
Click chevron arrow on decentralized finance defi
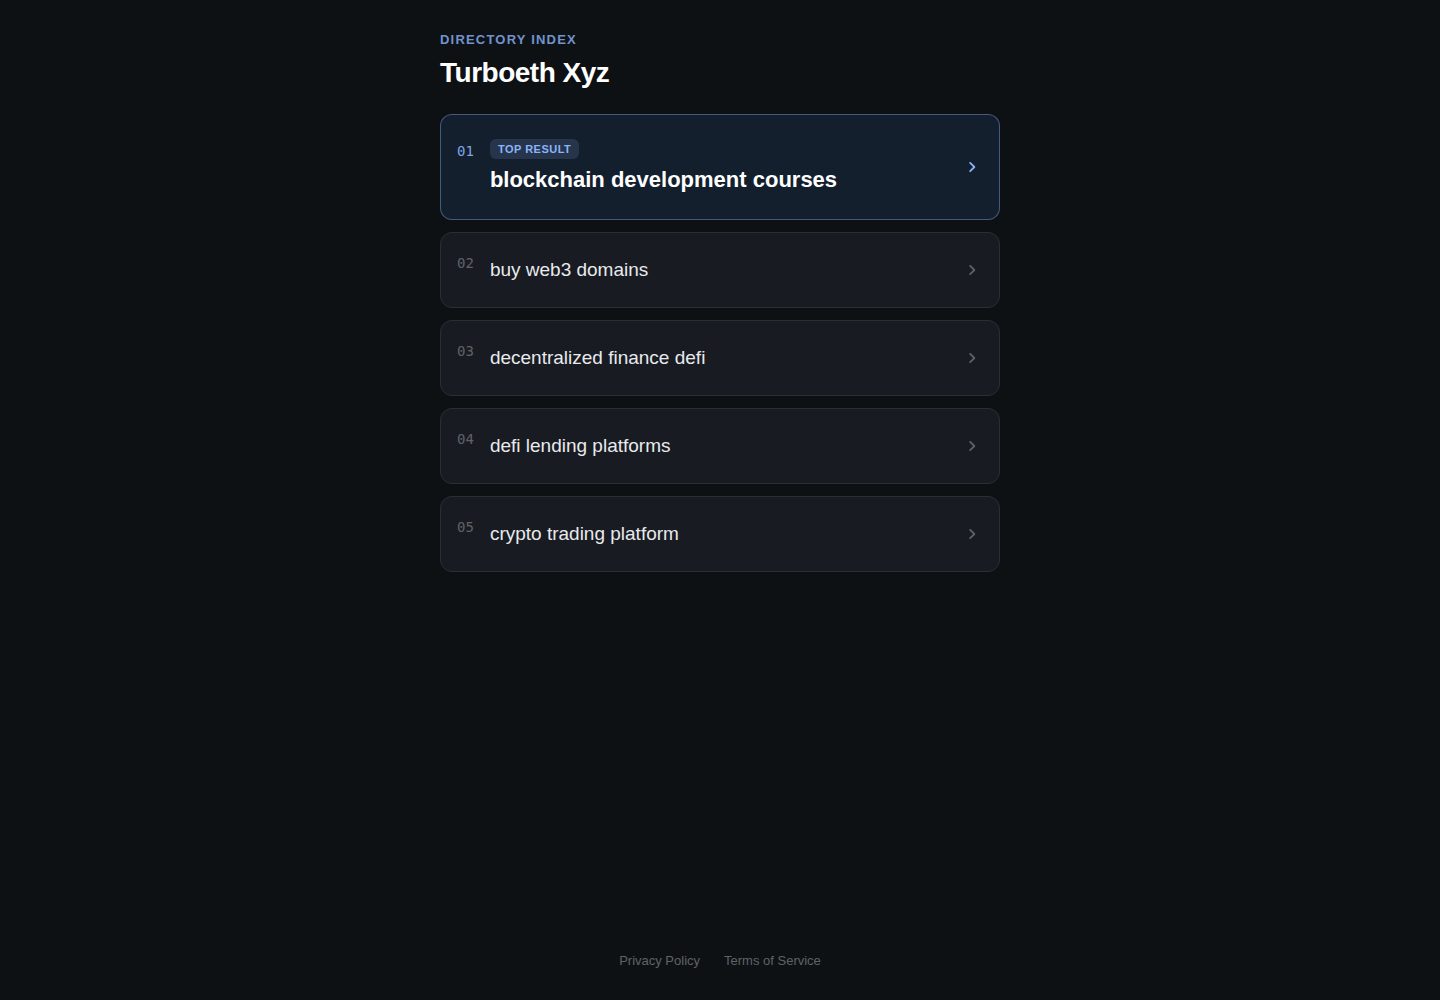coord(972,358)
